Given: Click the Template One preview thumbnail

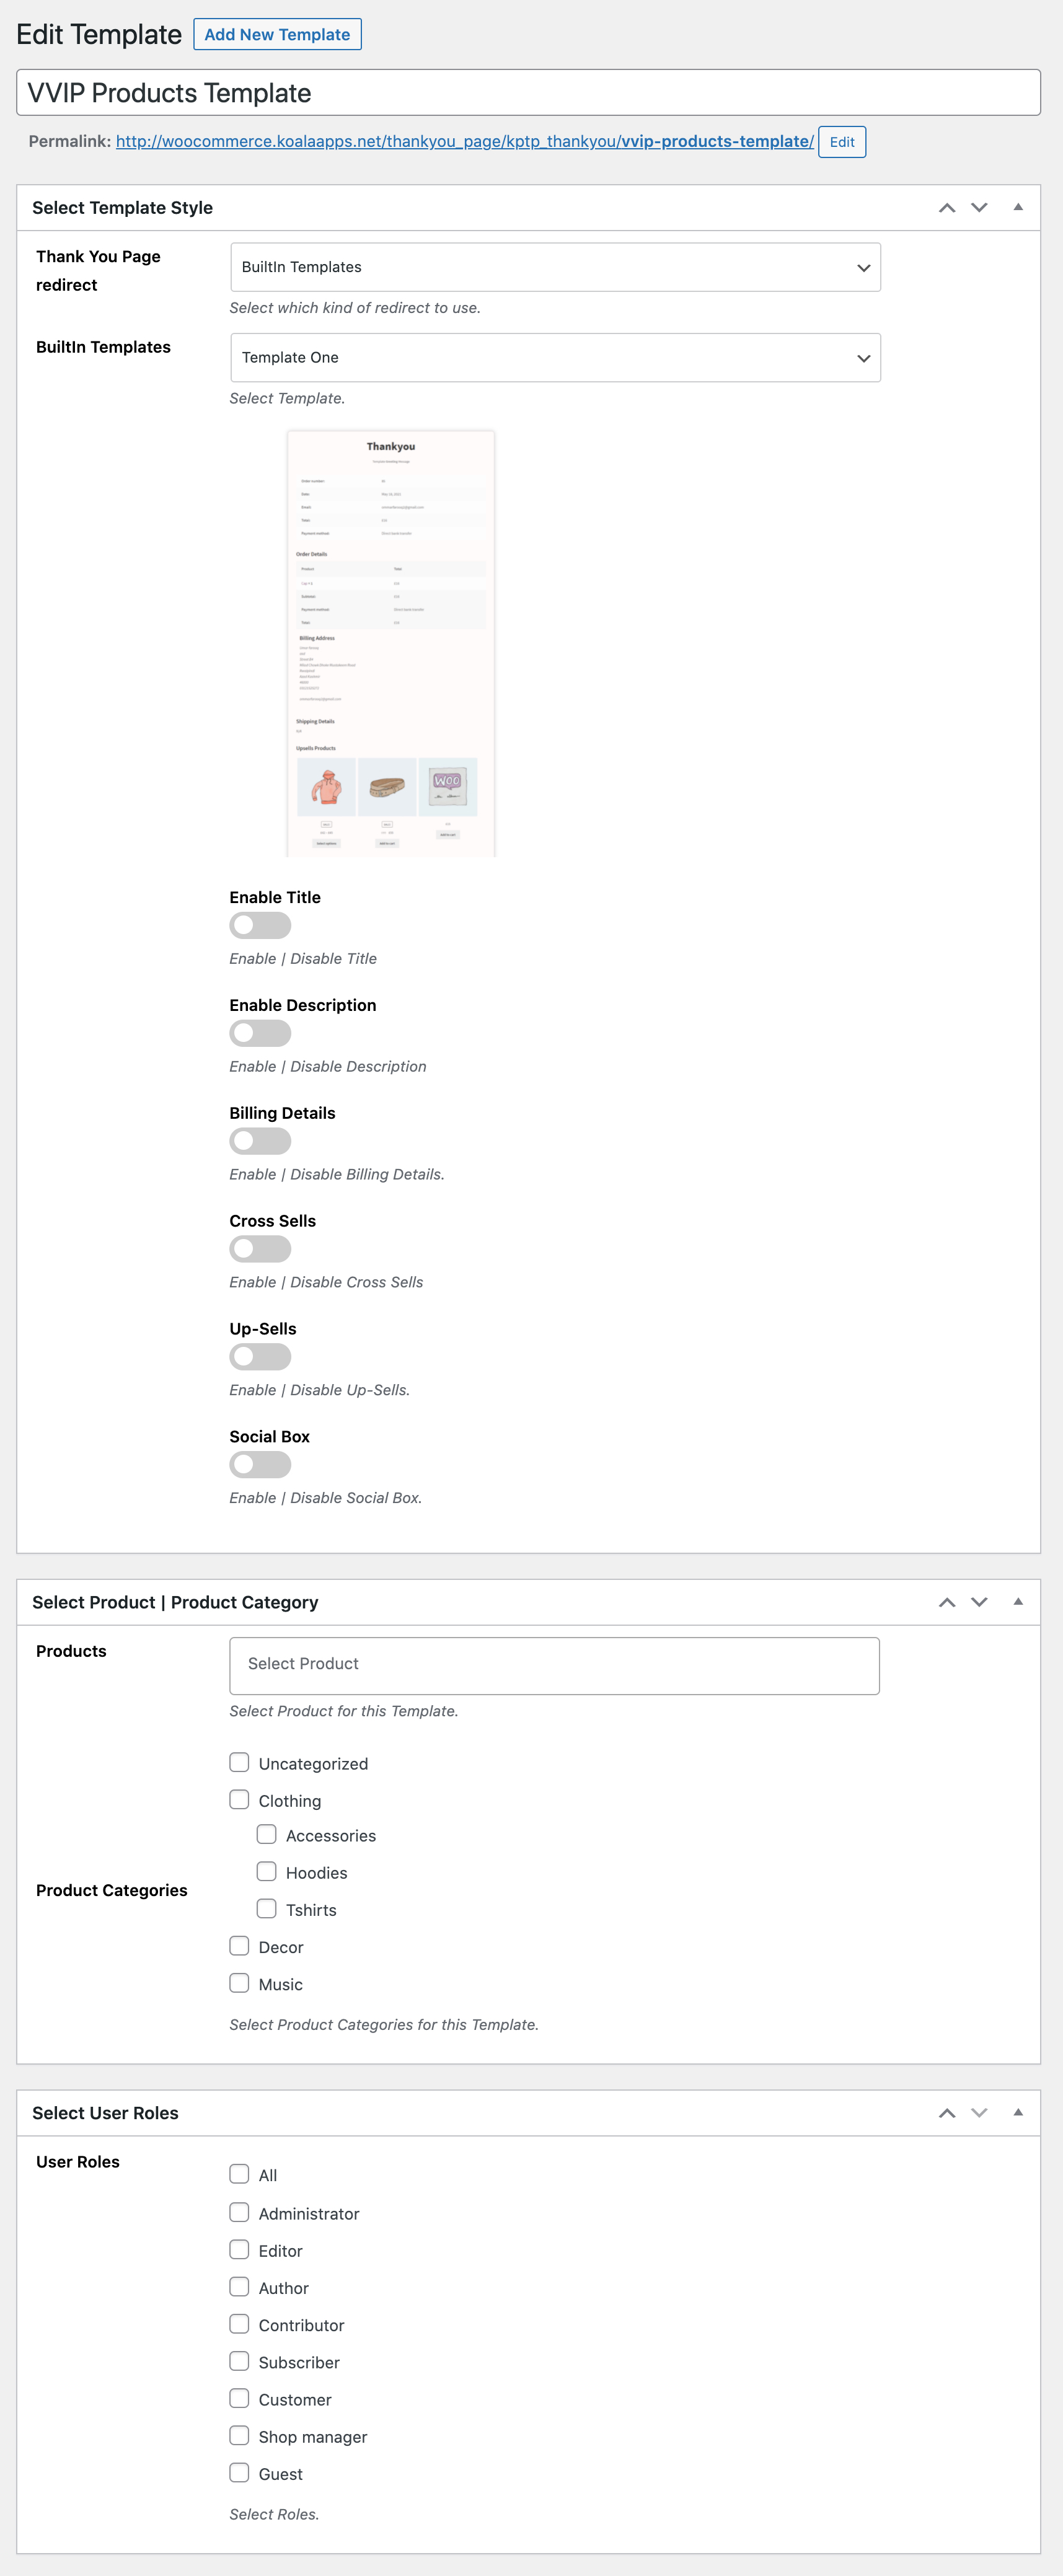Looking at the screenshot, I should click(x=391, y=644).
